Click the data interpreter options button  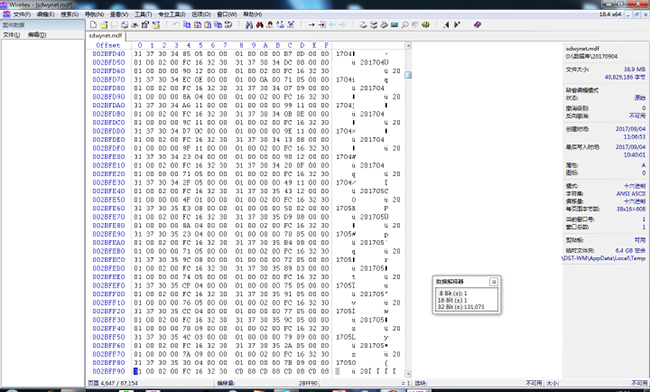coord(493,282)
